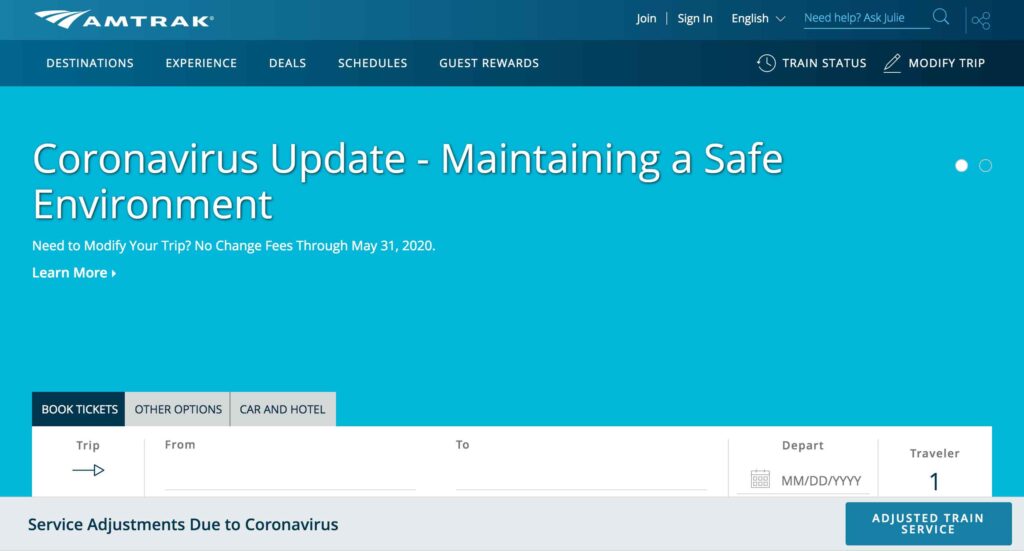Click the Modify Trip pencil icon
The height and width of the screenshot is (551, 1024).
tap(892, 63)
